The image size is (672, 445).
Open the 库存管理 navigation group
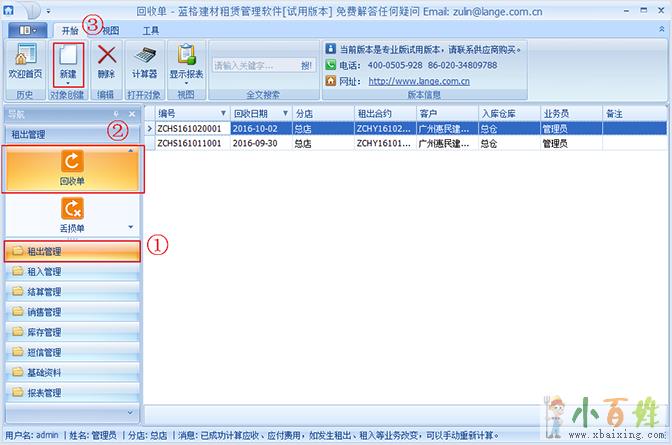(x=44, y=332)
